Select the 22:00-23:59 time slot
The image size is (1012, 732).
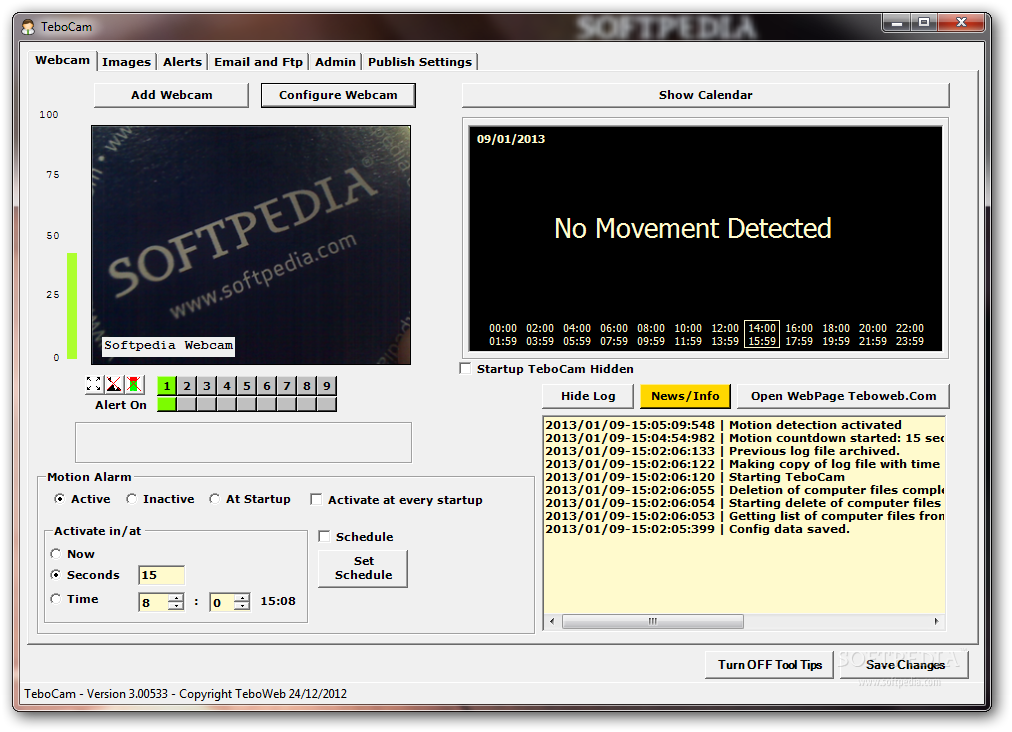909,334
